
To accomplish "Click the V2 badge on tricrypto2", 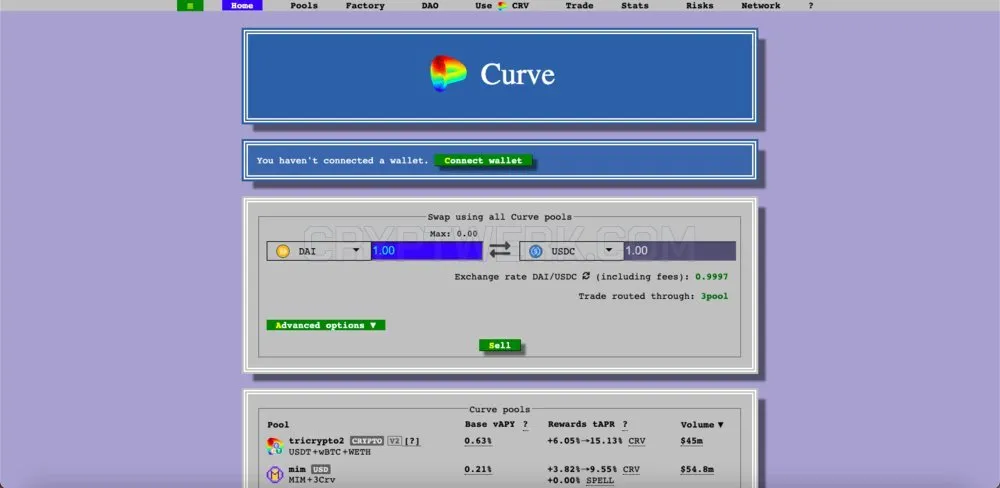I will click(394, 441).
